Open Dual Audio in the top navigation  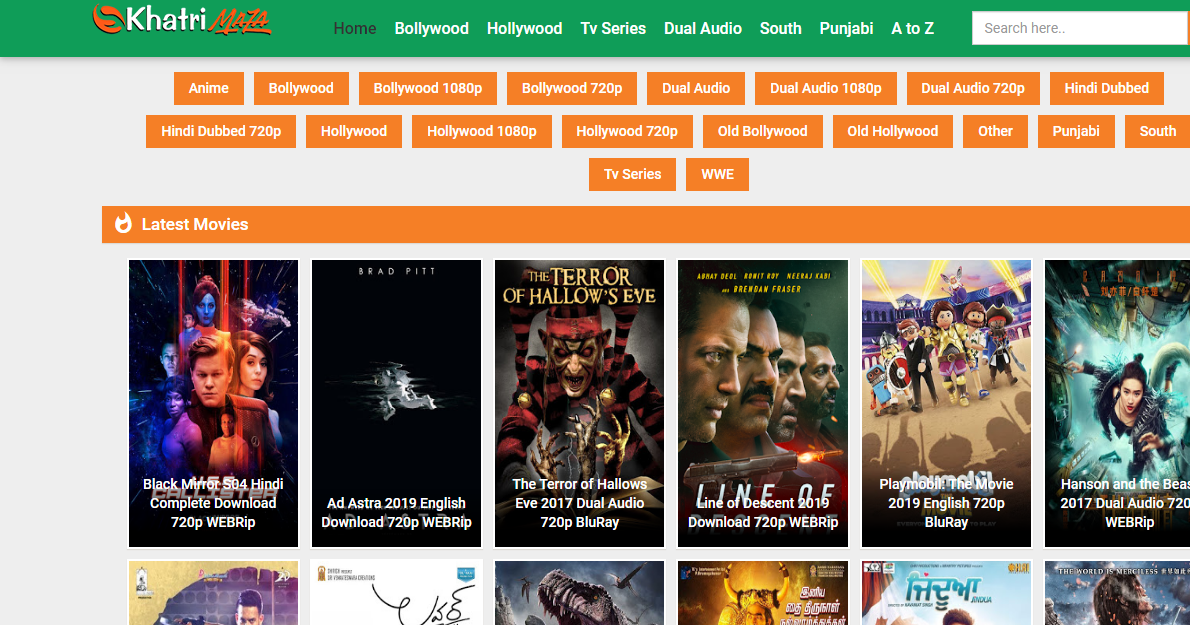point(703,29)
